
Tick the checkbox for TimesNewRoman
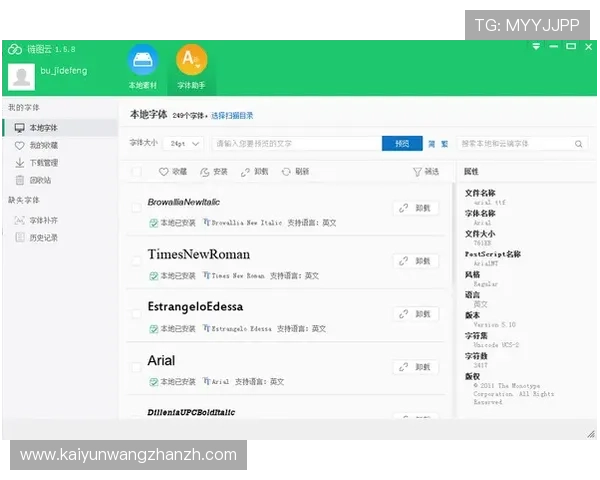tap(137, 261)
